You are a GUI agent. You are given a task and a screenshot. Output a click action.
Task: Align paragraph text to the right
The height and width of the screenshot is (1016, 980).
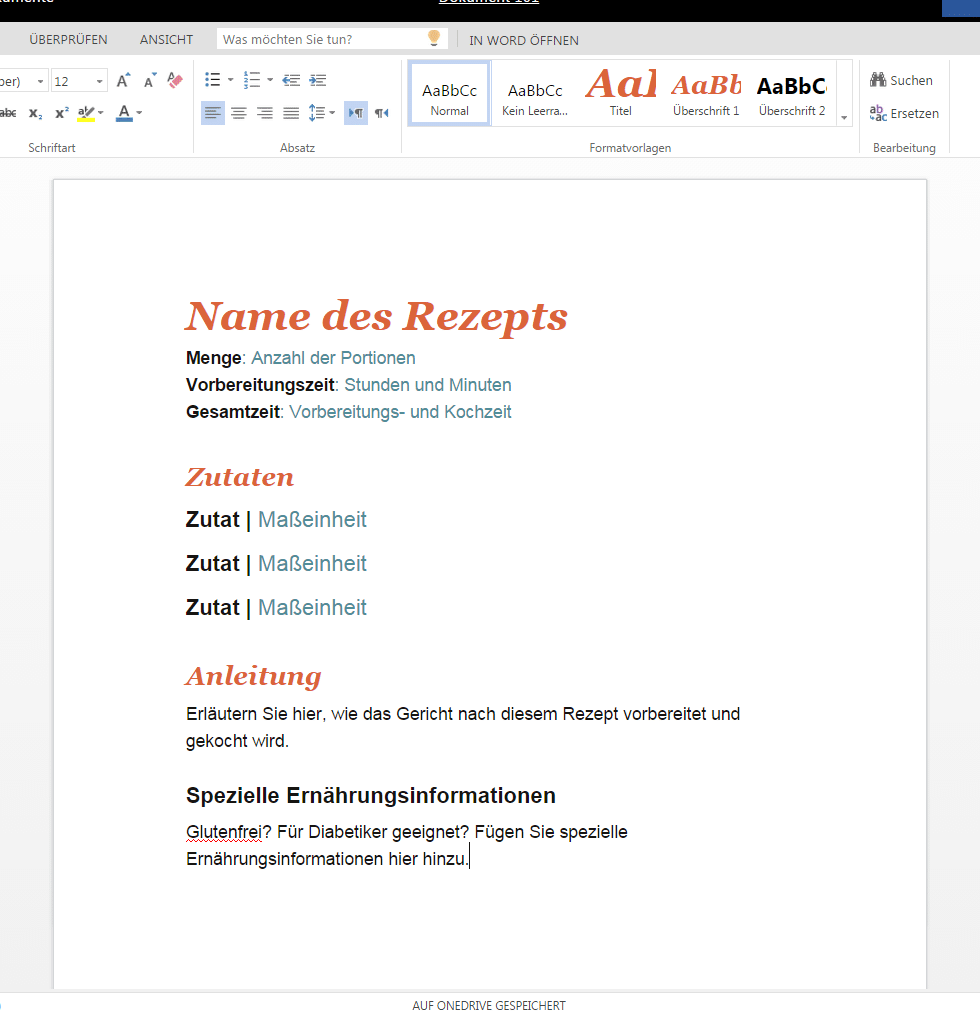click(265, 113)
